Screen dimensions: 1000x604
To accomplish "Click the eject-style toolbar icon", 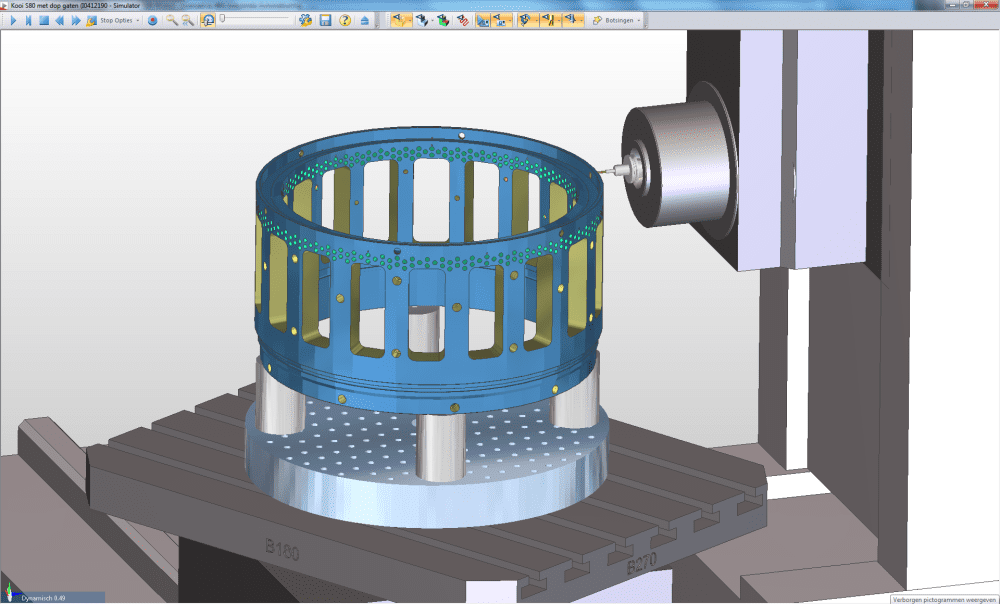I will (x=365, y=20).
